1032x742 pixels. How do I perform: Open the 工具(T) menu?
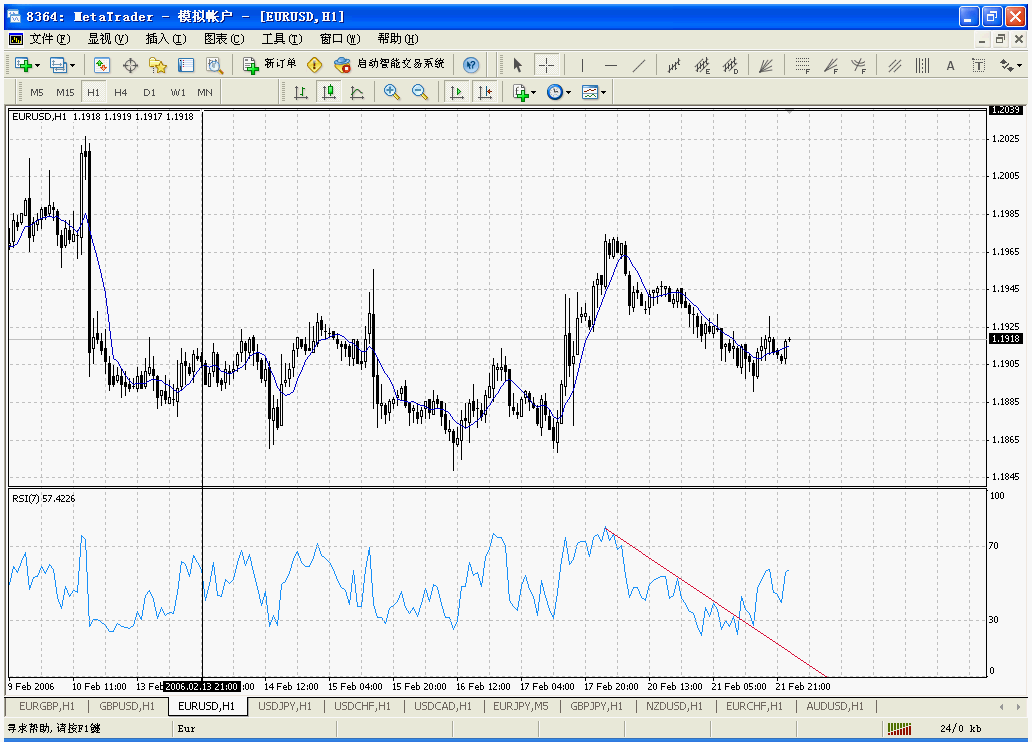tap(282, 40)
